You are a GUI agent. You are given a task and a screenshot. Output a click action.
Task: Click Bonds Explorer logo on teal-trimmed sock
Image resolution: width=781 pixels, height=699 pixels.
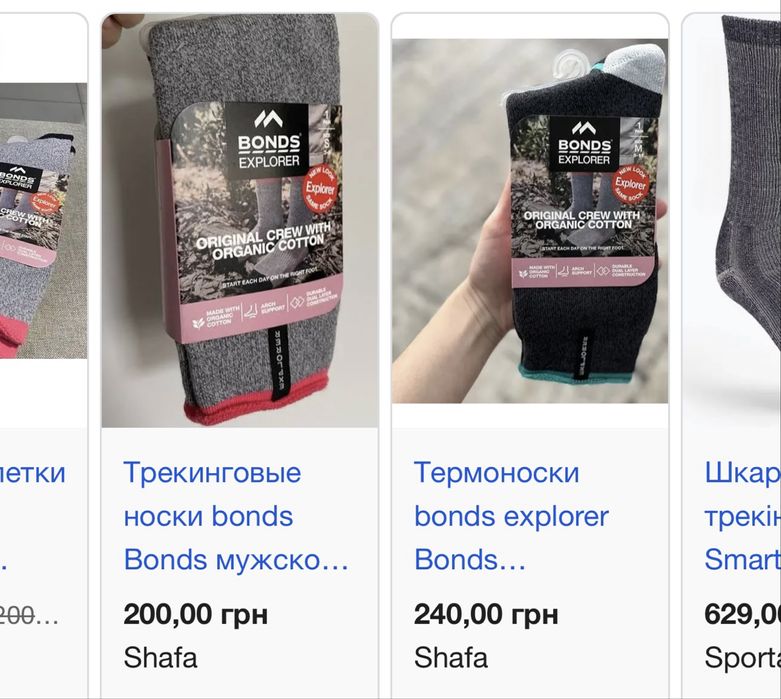[584, 144]
